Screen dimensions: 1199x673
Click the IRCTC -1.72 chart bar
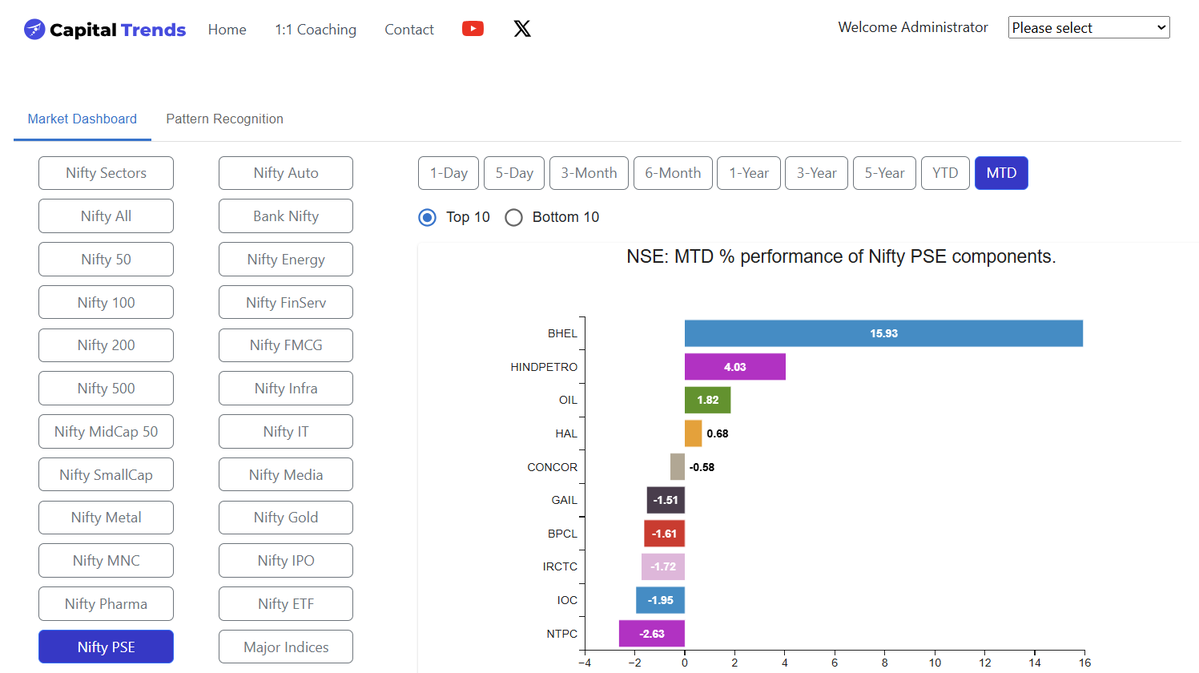[663, 567]
